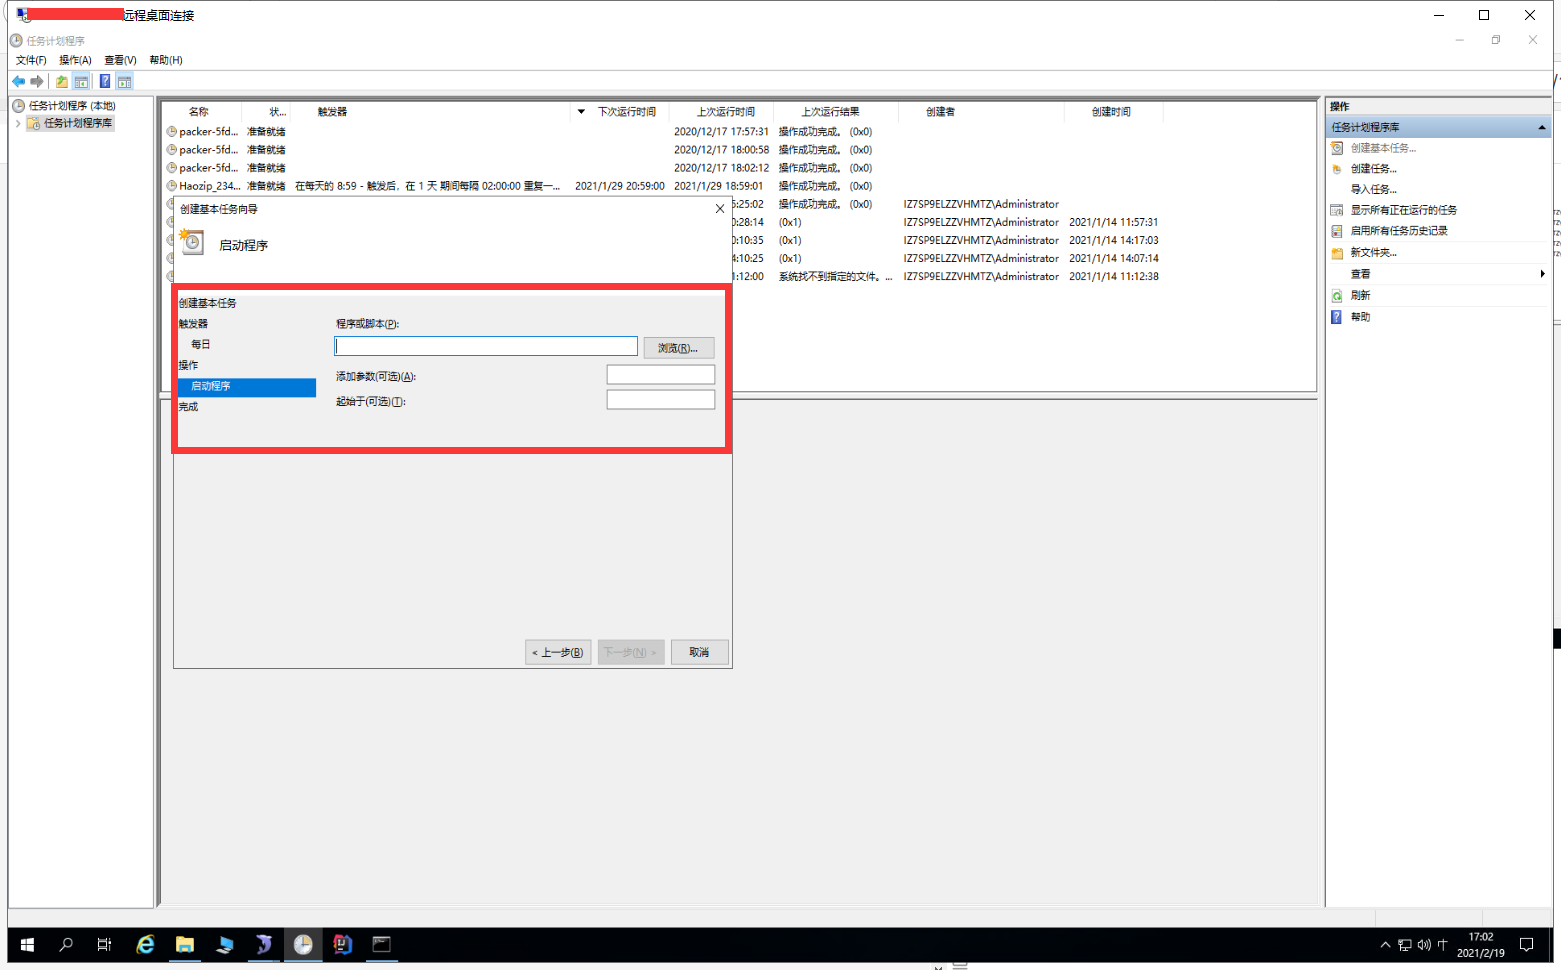Image resolution: width=1561 pixels, height=970 pixels.
Task: Click the 上次运行结果 column header
Action: click(x=830, y=112)
